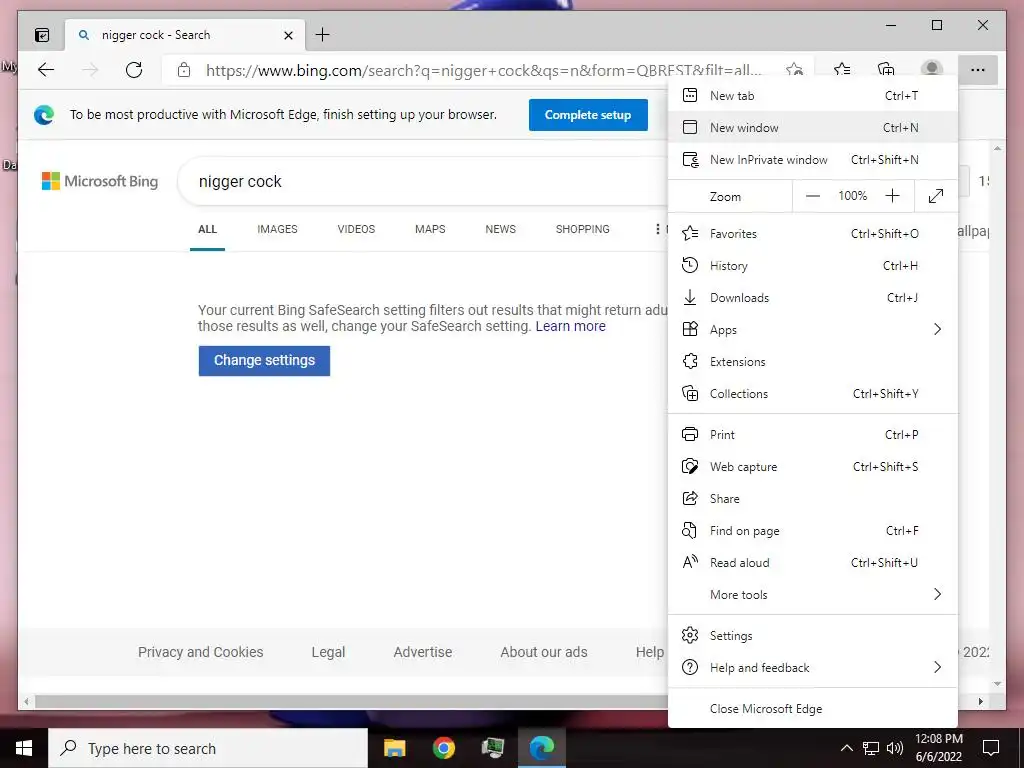Click the Downloads arrow icon in the menu
Screen dimensions: 1024x768
pos(690,297)
